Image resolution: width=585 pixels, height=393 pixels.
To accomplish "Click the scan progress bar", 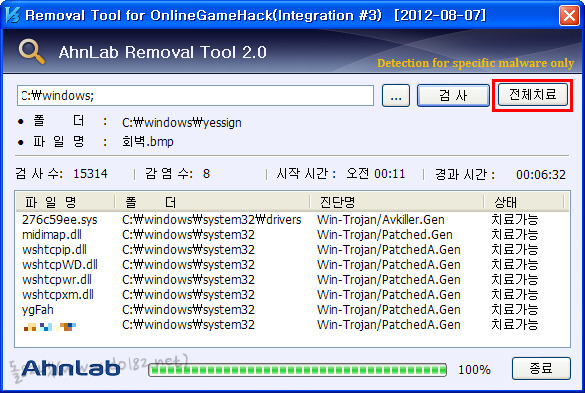I will 297,370.
